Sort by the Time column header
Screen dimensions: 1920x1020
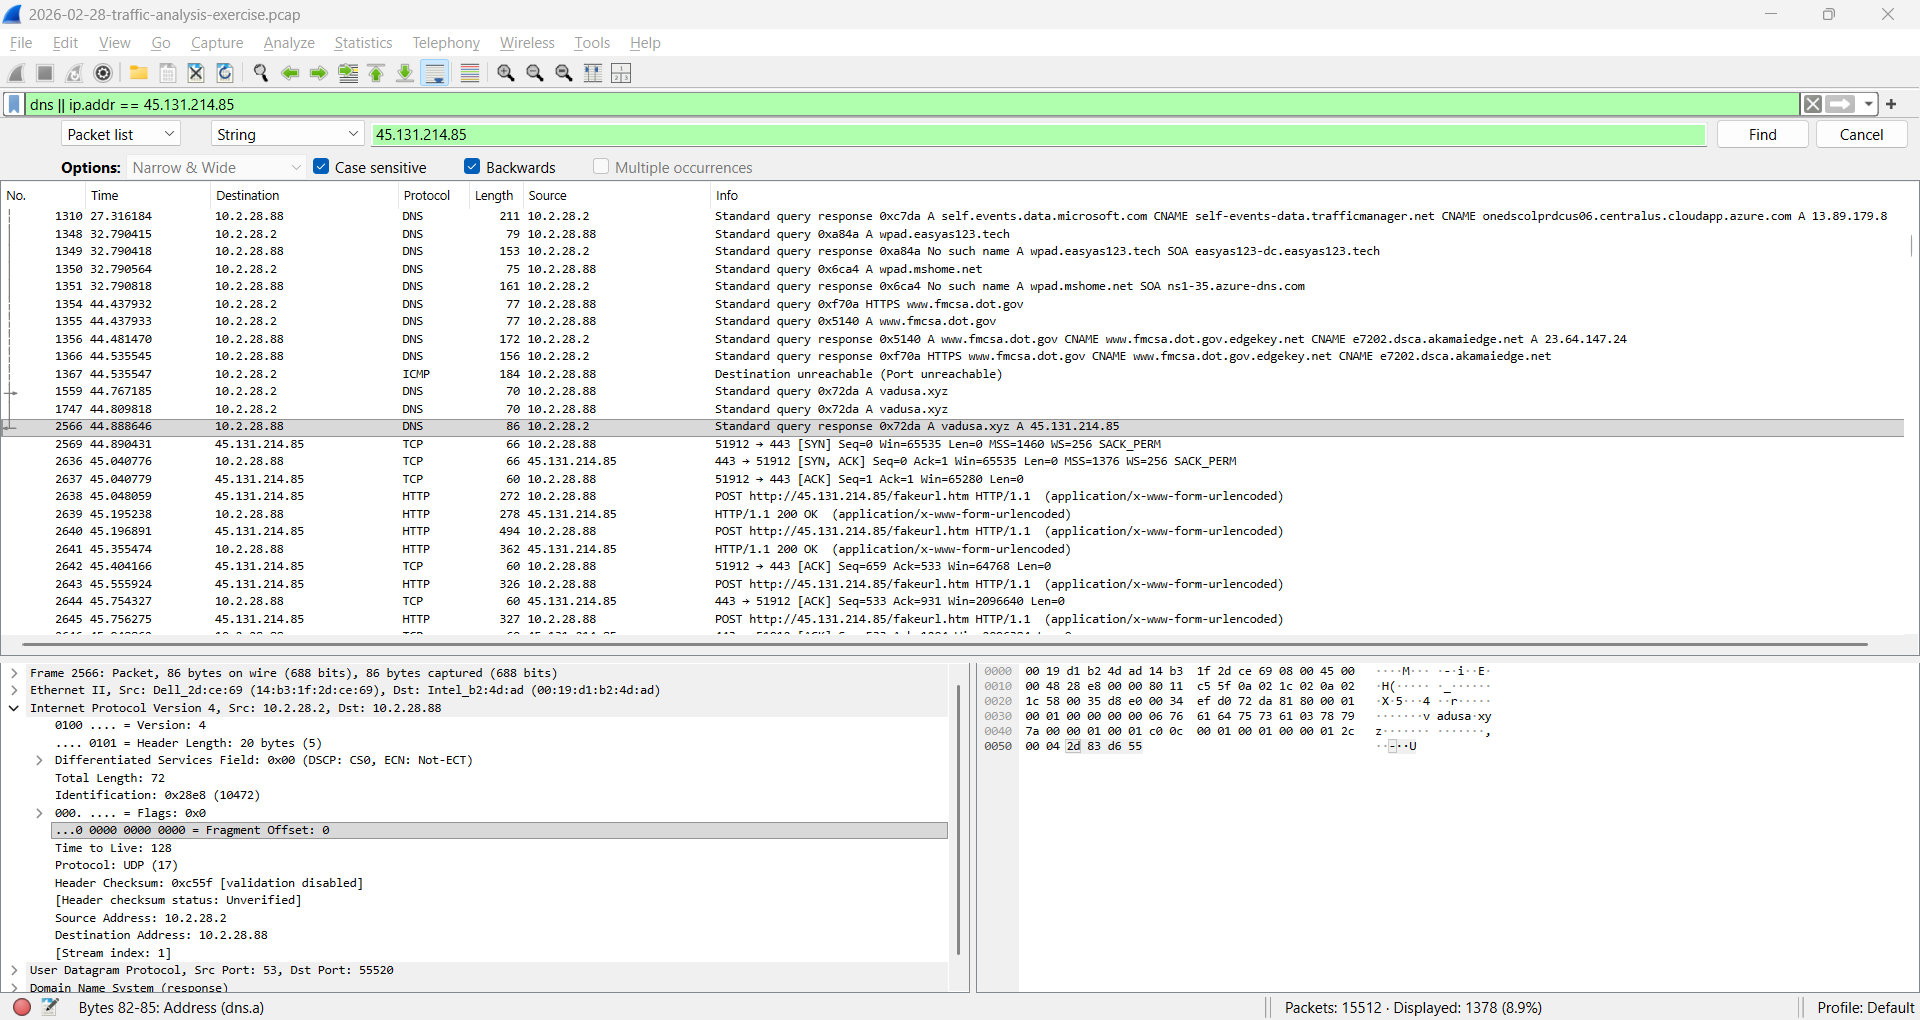[148, 195]
